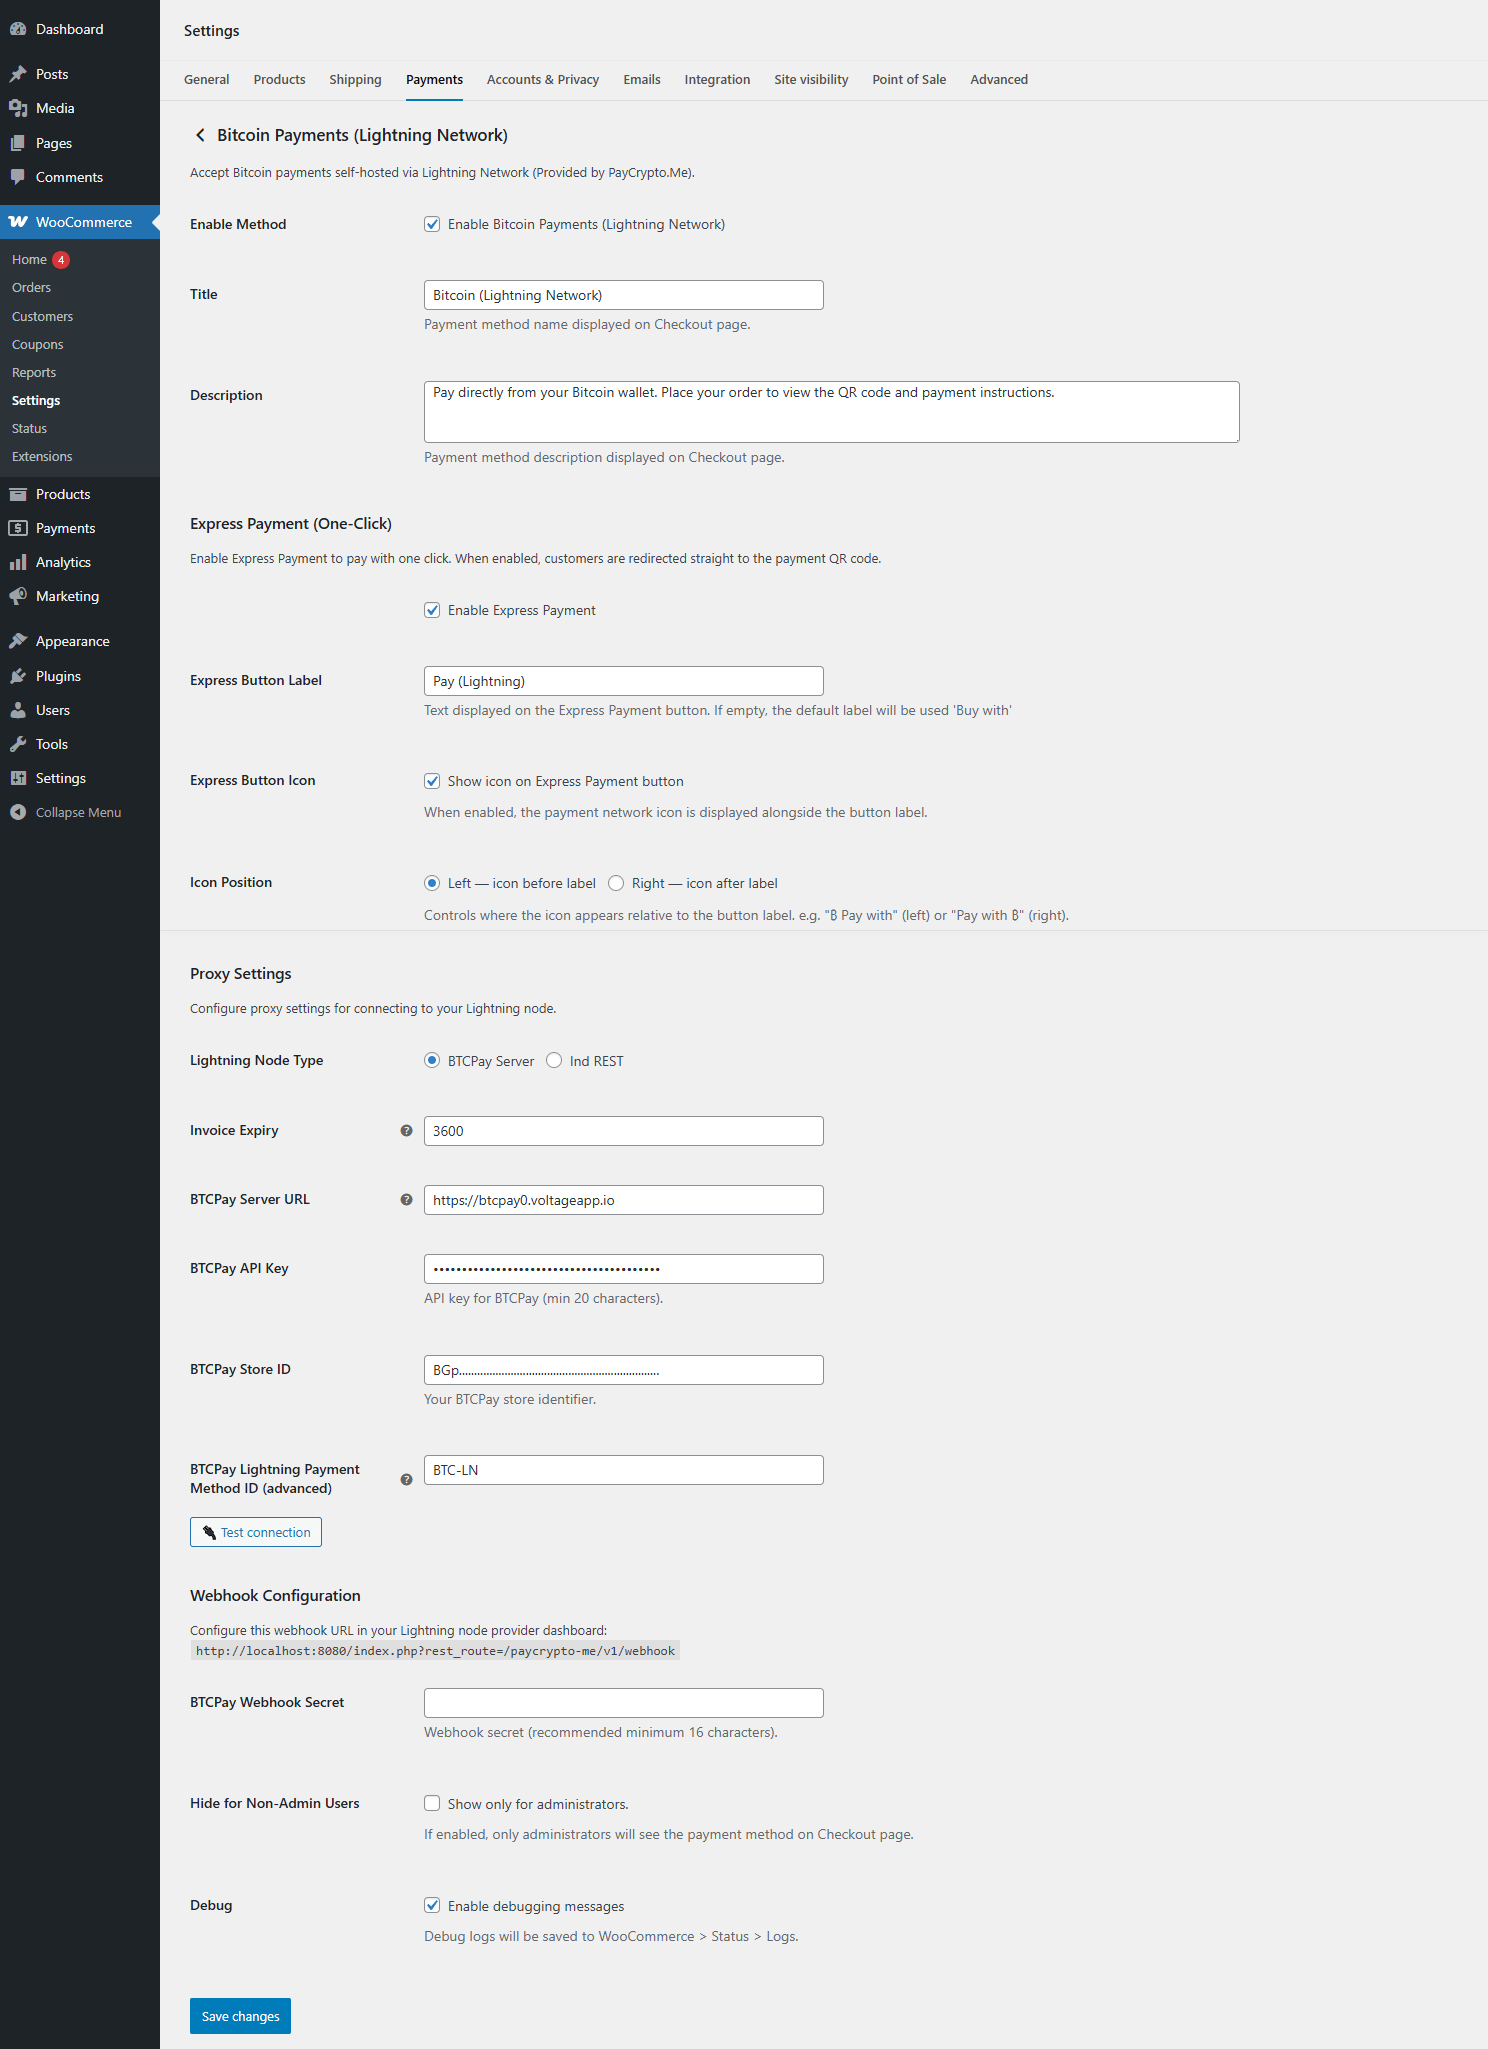Viewport: 1488px width, 2049px height.
Task: Click the webhook URL code text
Action: click(435, 1651)
